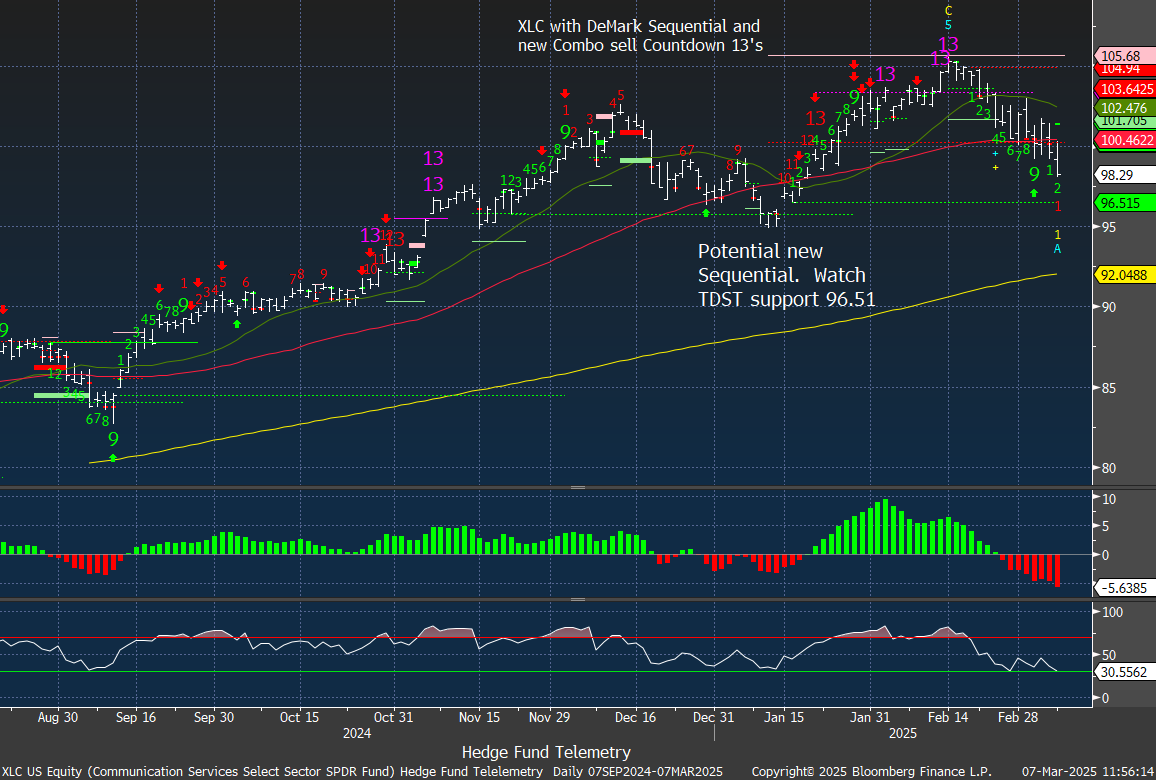Image resolution: width=1156 pixels, height=780 pixels.
Task: Click the yellow 92.0488 moving average label
Action: 1125,274
